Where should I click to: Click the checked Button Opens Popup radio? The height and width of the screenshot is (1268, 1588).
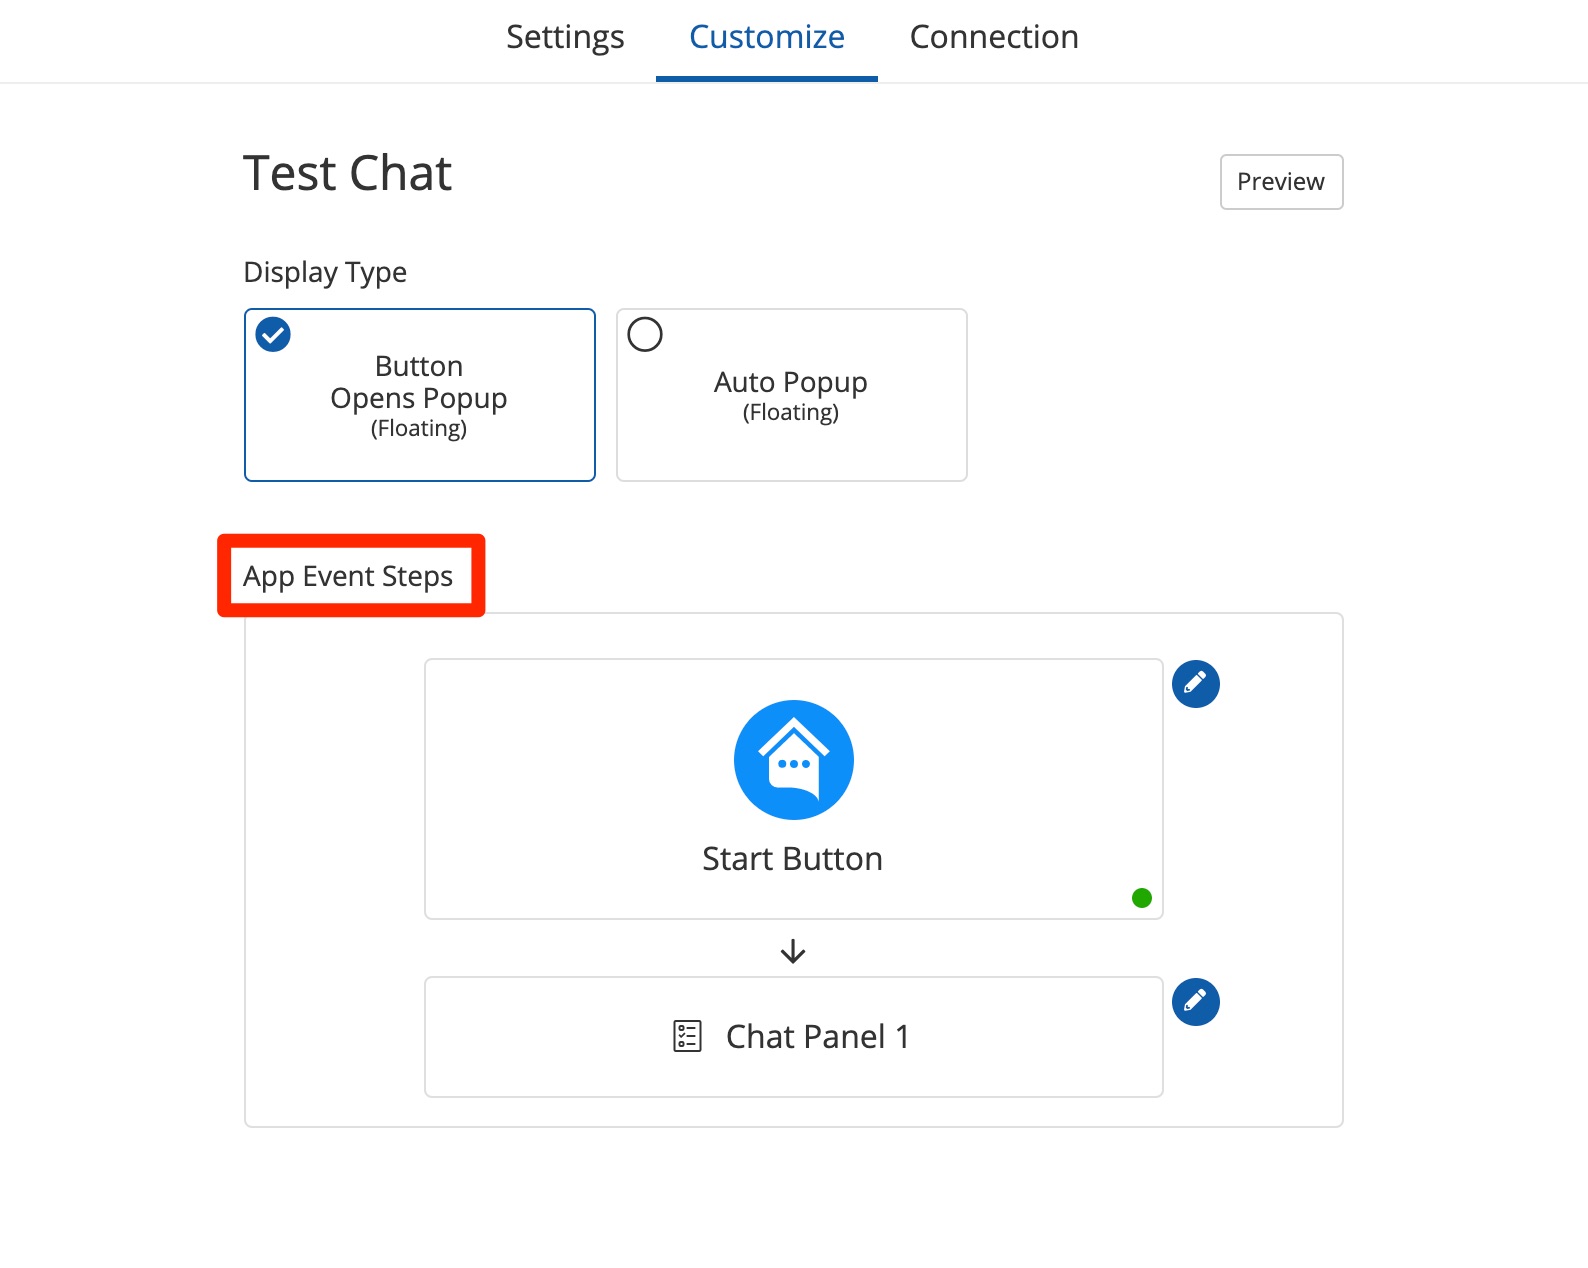[x=273, y=334]
